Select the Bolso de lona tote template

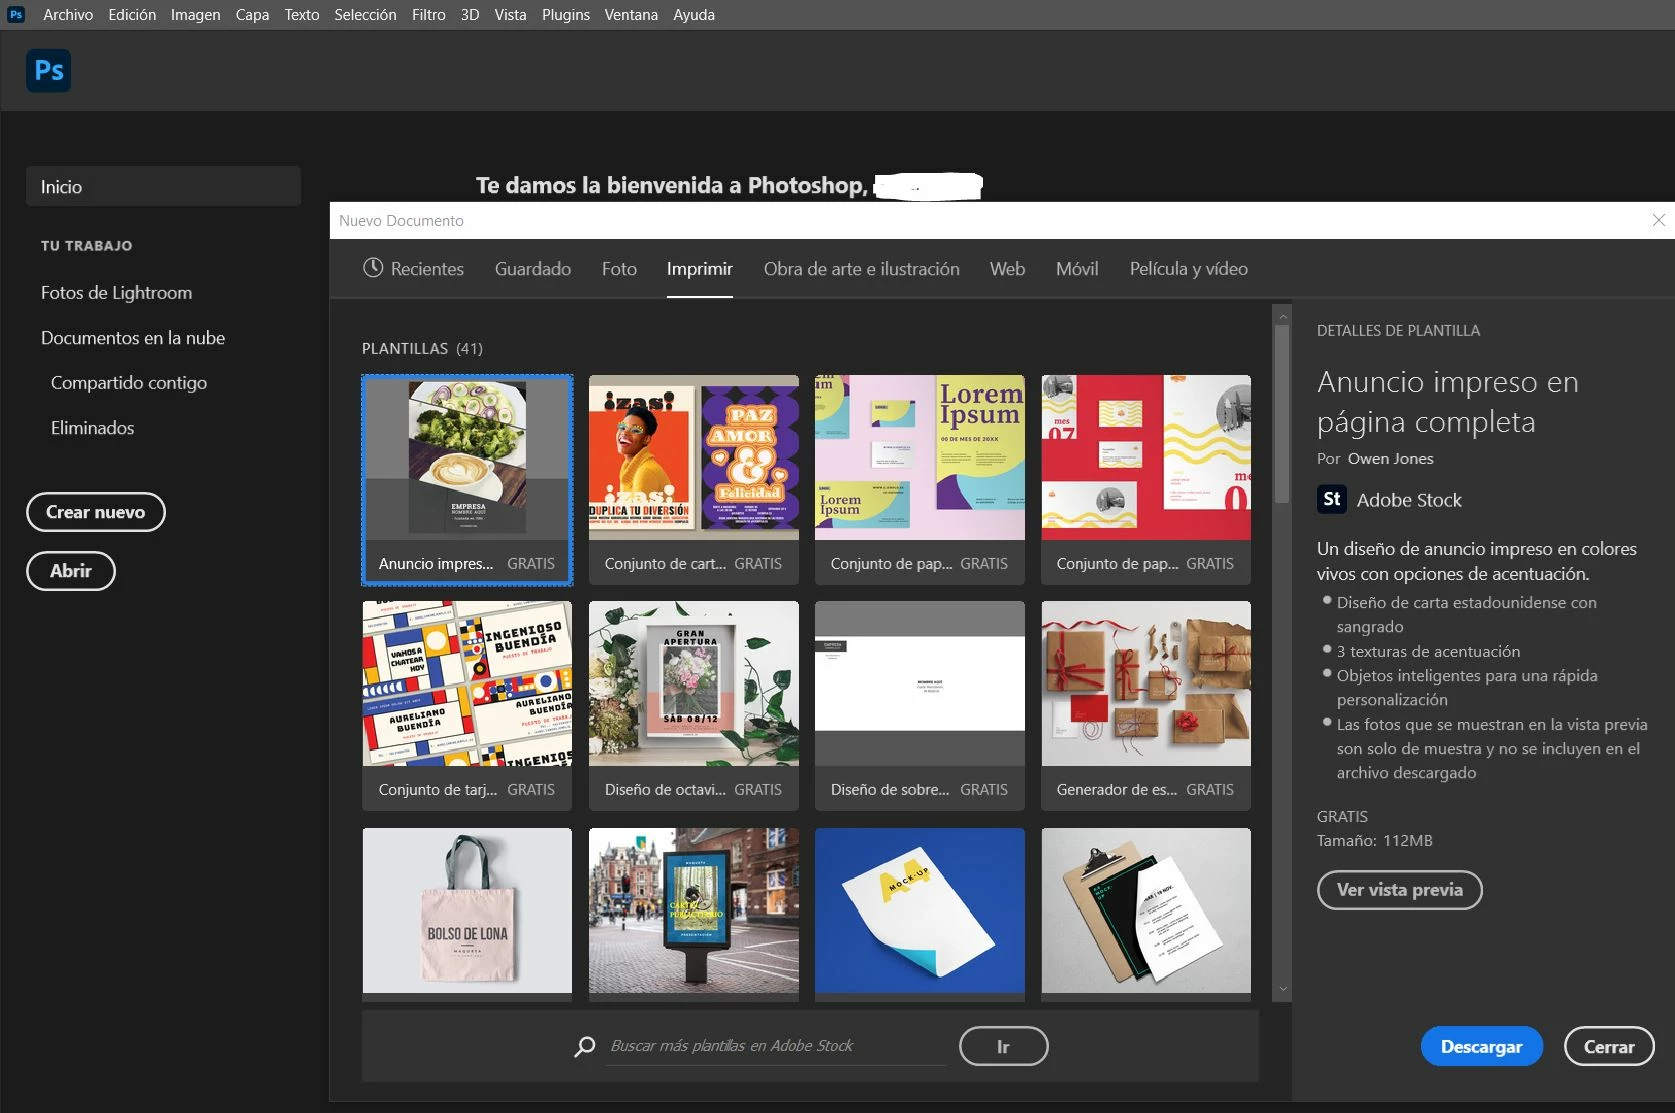tap(467, 913)
